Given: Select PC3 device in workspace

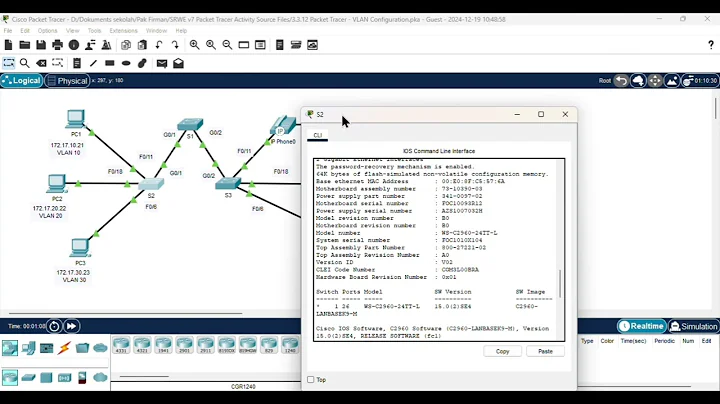Looking at the screenshot, I should coord(80,248).
